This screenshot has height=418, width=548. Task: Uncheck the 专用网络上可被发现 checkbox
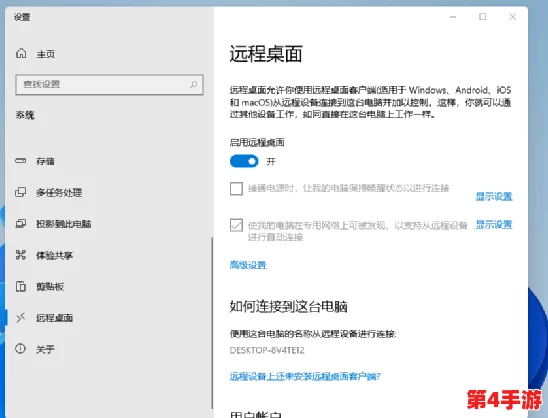click(236, 225)
